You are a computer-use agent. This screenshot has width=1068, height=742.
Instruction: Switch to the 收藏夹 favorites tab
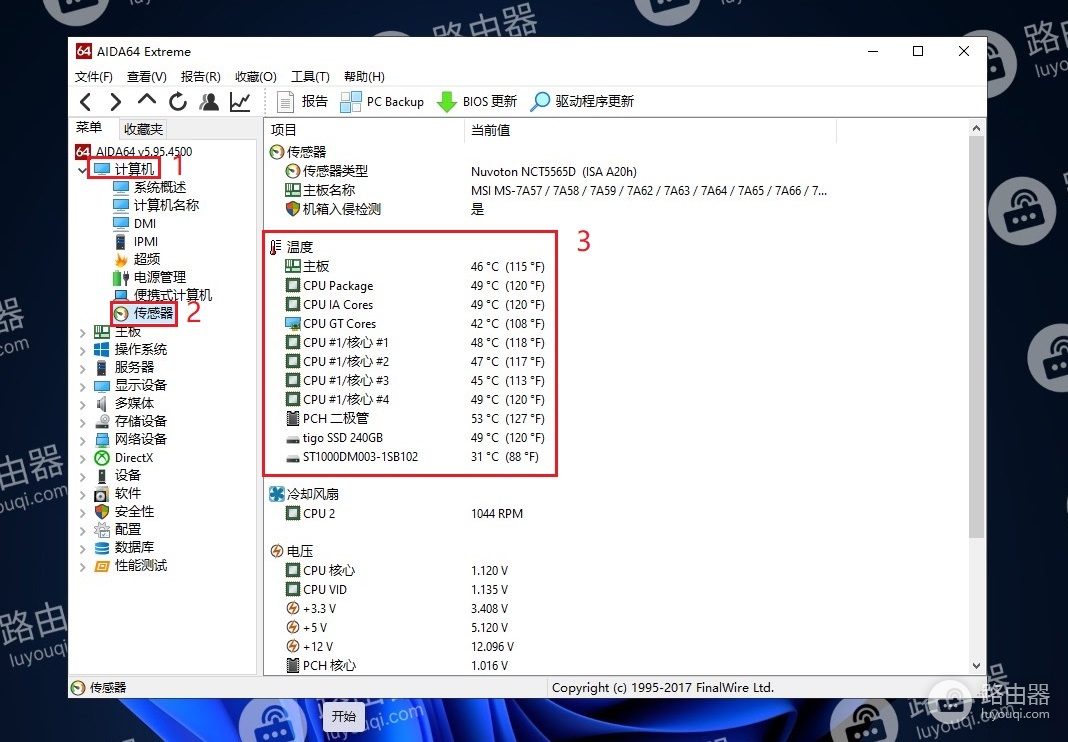tap(143, 129)
